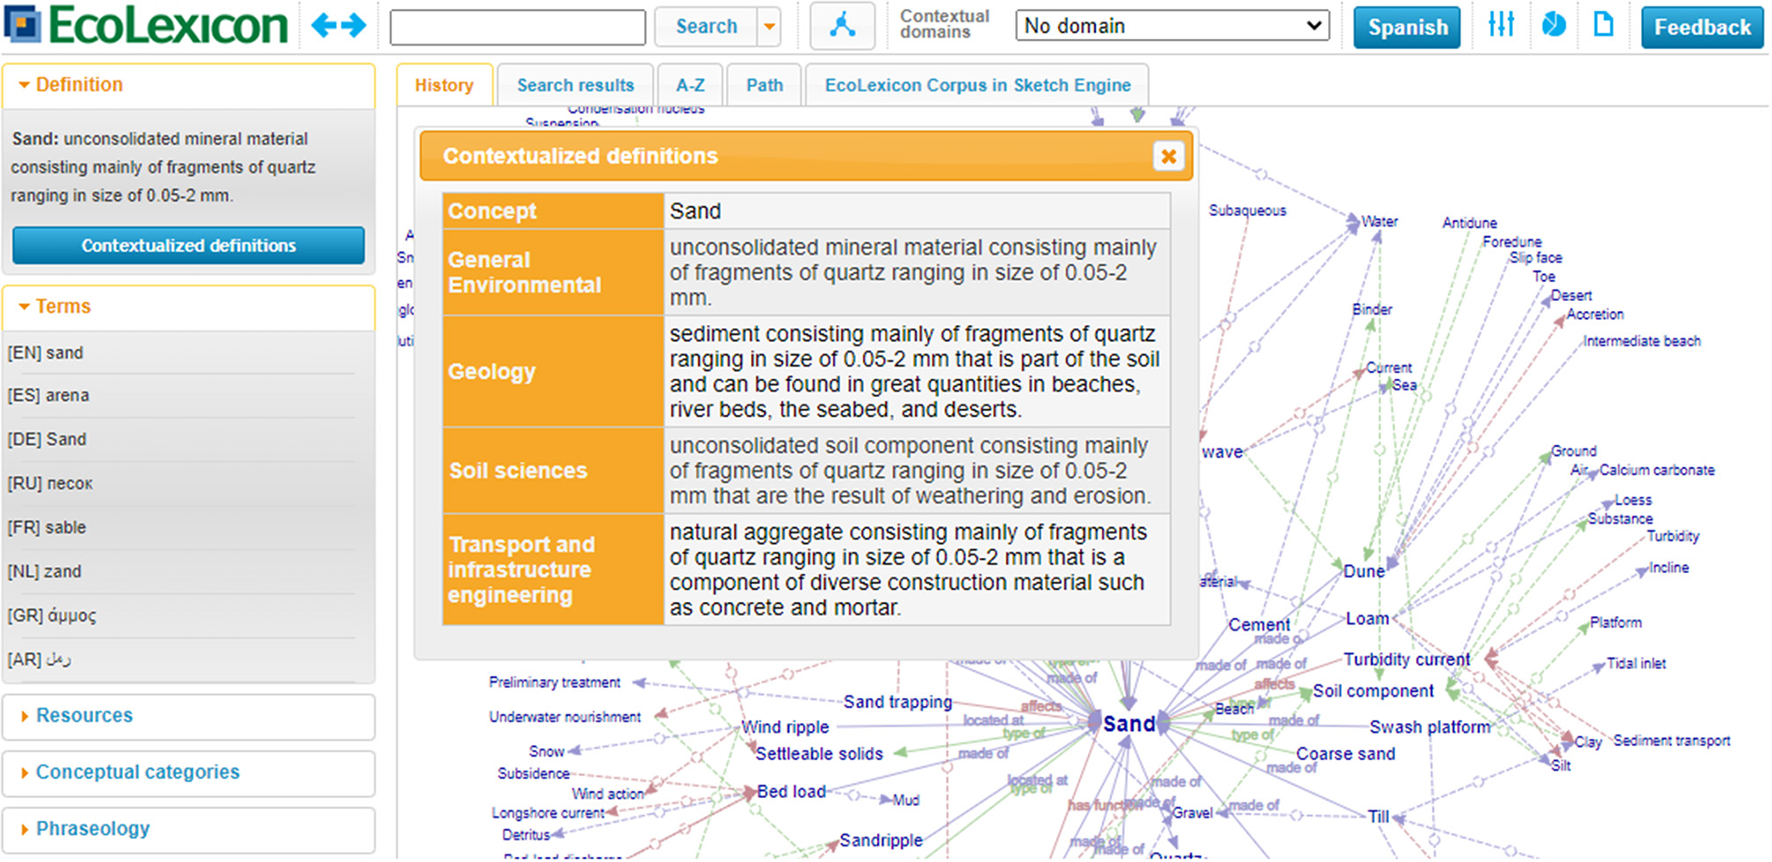Click in the search text field
The image size is (1772, 862).
pos(517,27)
